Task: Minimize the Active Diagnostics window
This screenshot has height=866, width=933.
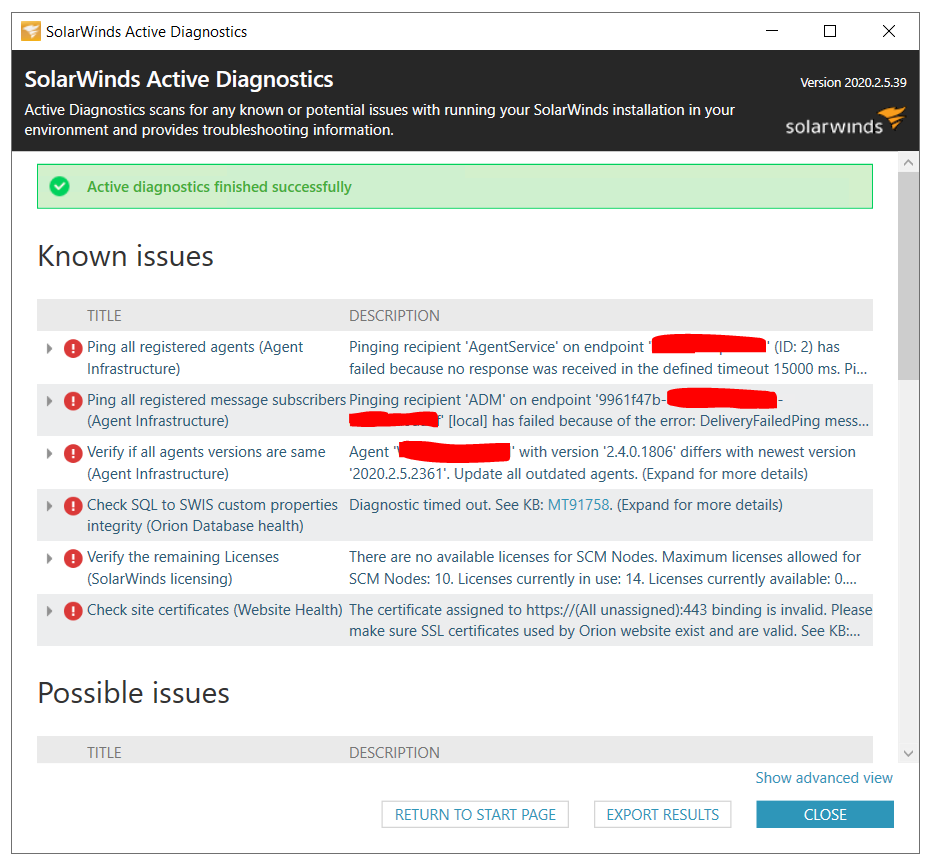Action: click(772, 31)
